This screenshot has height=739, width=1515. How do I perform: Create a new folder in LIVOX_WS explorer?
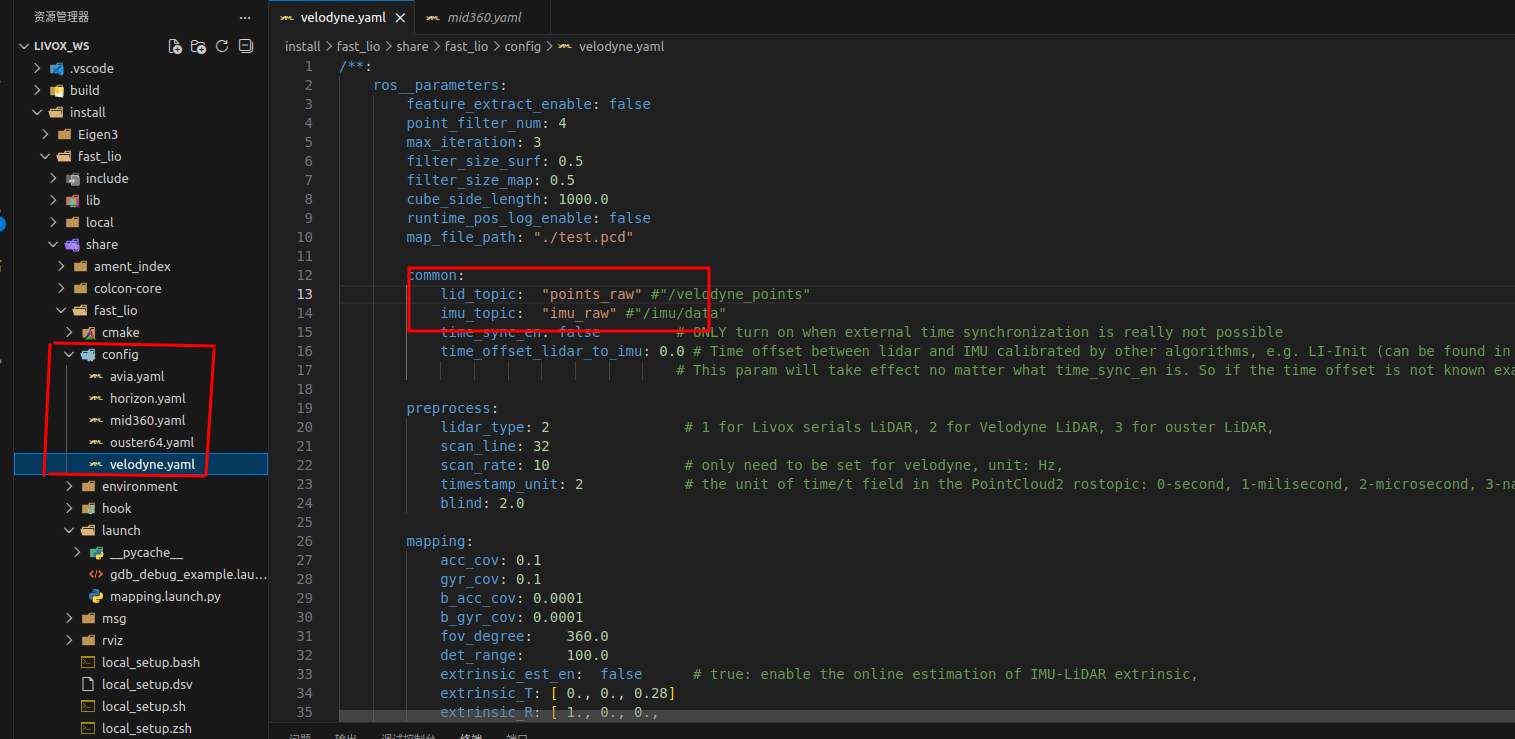[x=198, y=46]
